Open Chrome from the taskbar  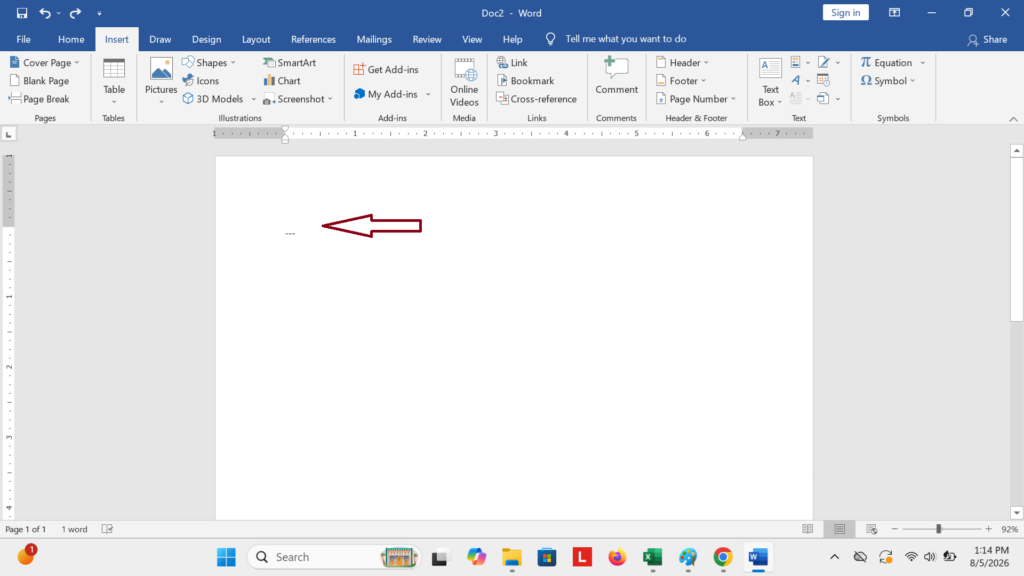[722, 557]
